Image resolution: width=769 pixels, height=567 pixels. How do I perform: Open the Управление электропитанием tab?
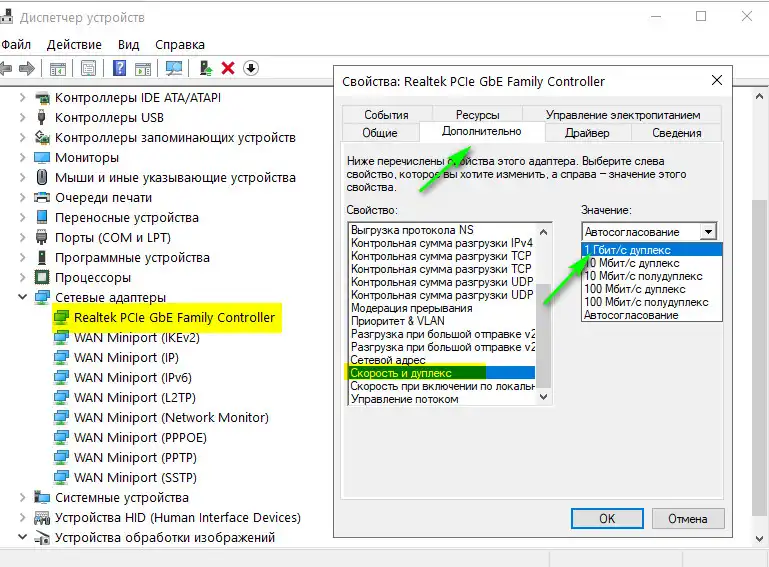tap(622, 115)
